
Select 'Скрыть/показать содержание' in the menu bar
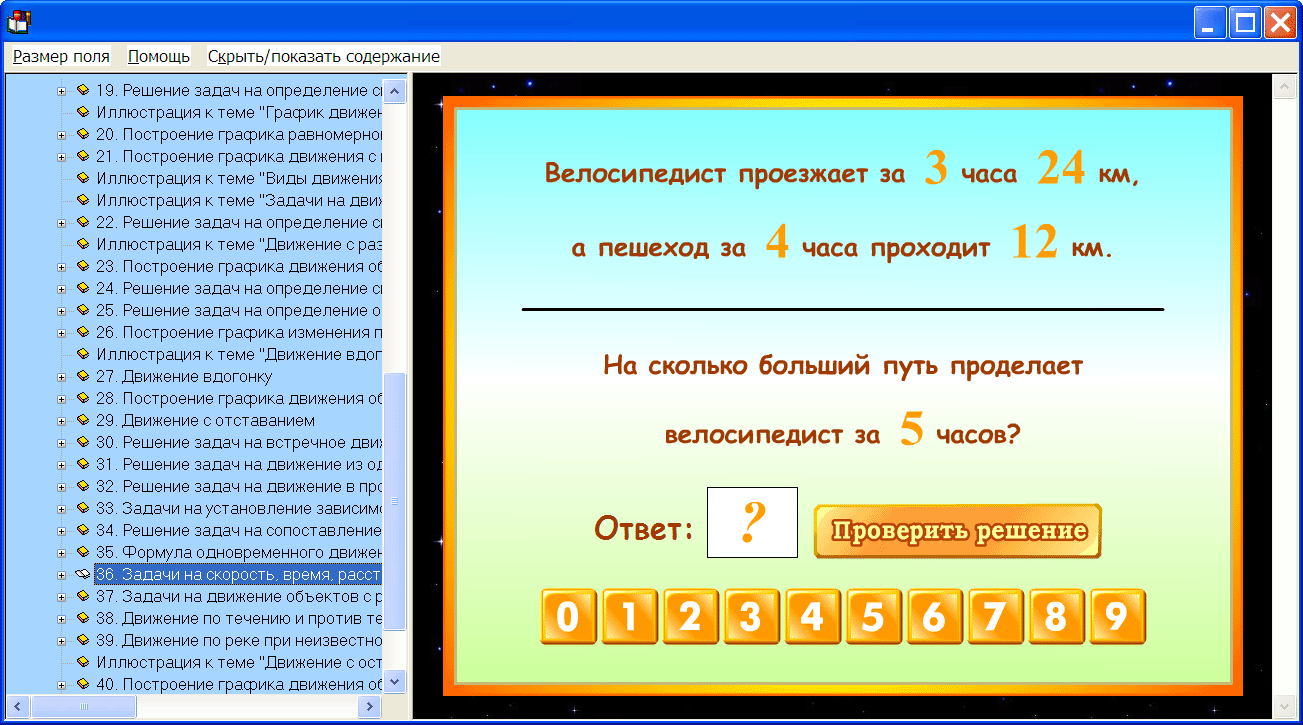[322, 56]
